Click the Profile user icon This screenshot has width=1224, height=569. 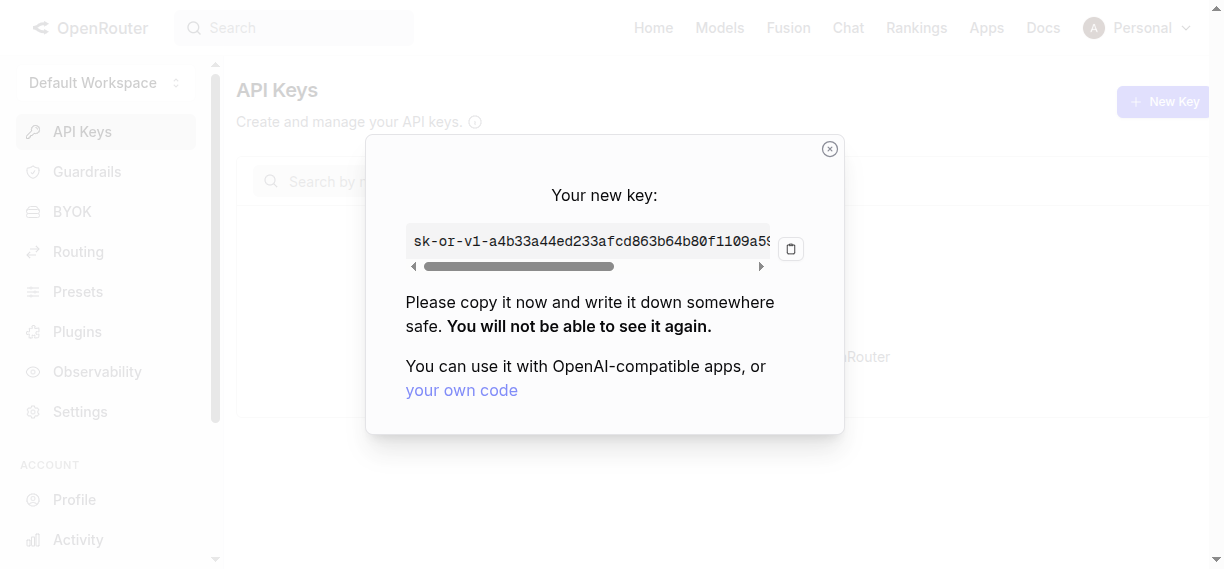tap(33, 500)
